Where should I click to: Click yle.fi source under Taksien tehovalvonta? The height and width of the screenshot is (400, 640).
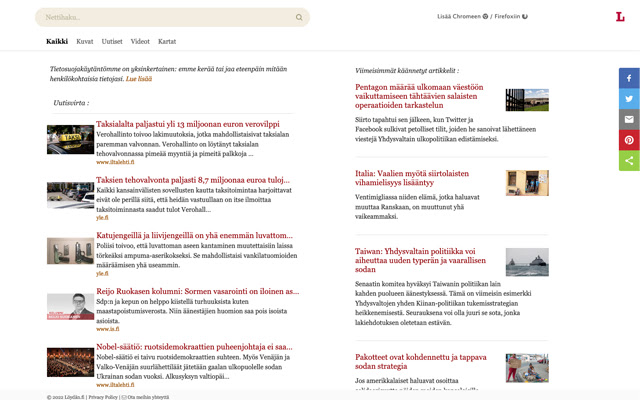tap(102, 218)
